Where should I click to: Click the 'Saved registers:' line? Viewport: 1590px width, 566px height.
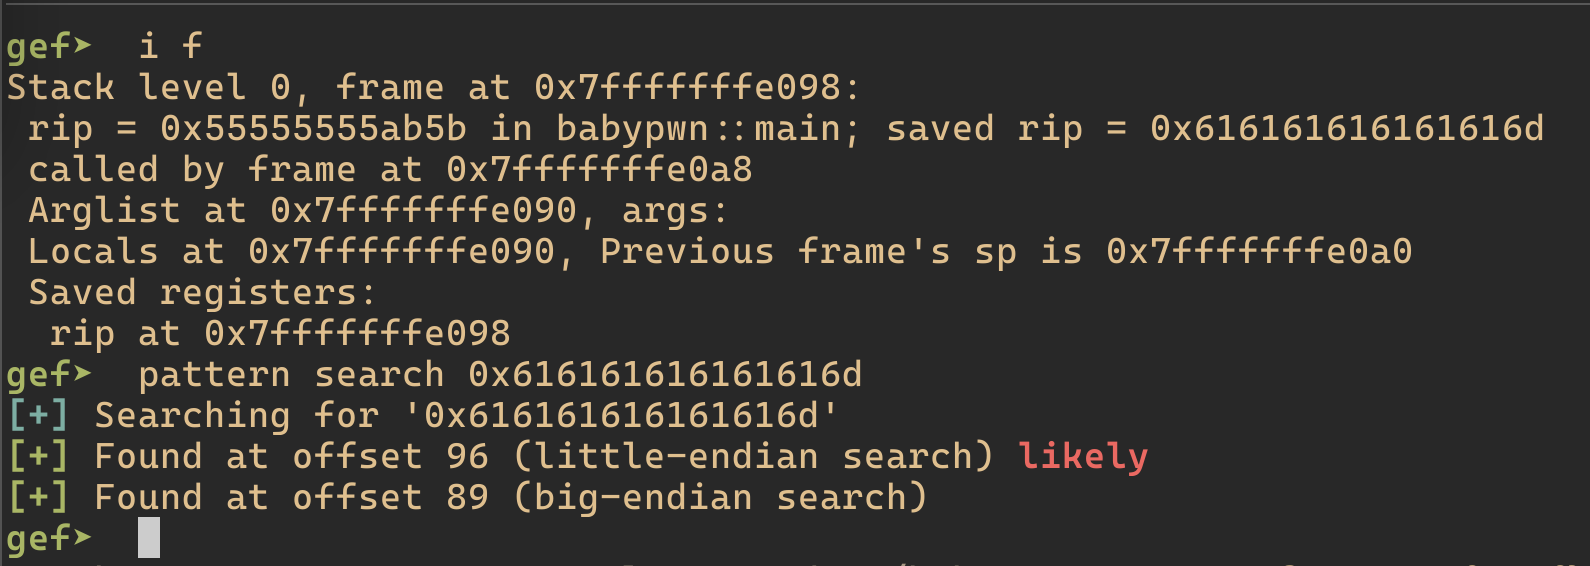pyautogui.click(x=202, y=293)
